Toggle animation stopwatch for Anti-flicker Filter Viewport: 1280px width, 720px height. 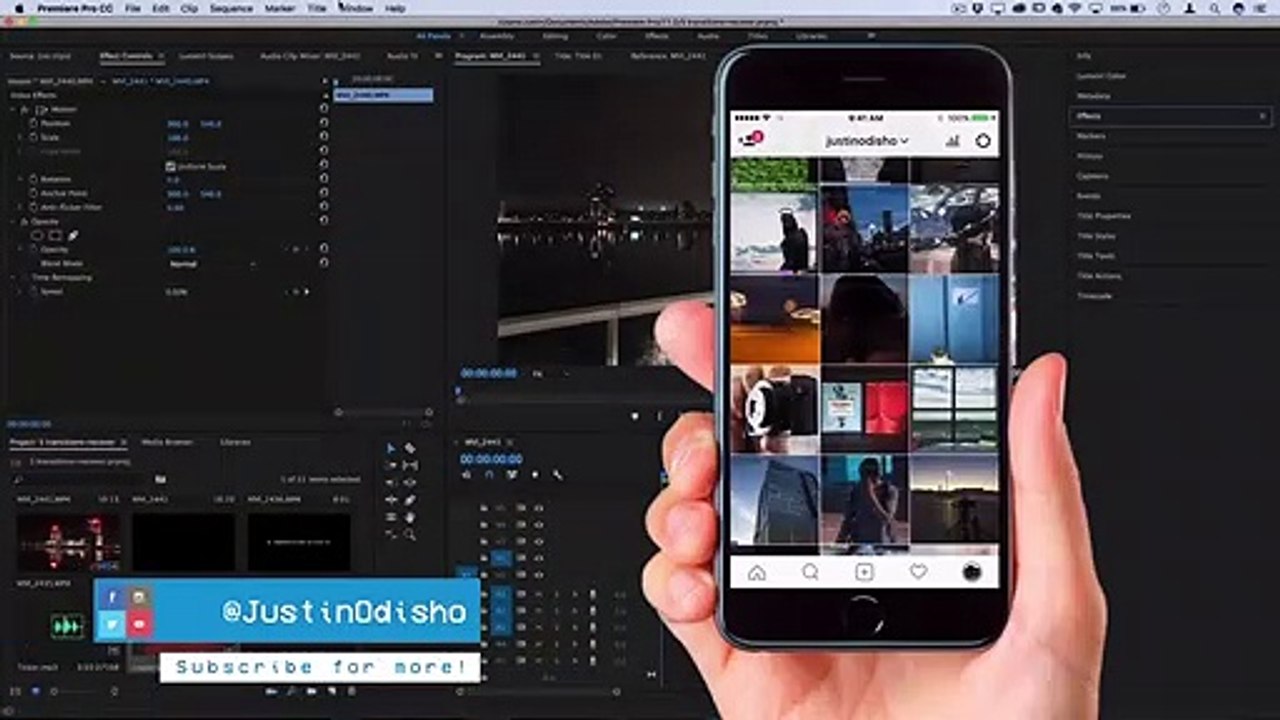click(x=33, y=208)
